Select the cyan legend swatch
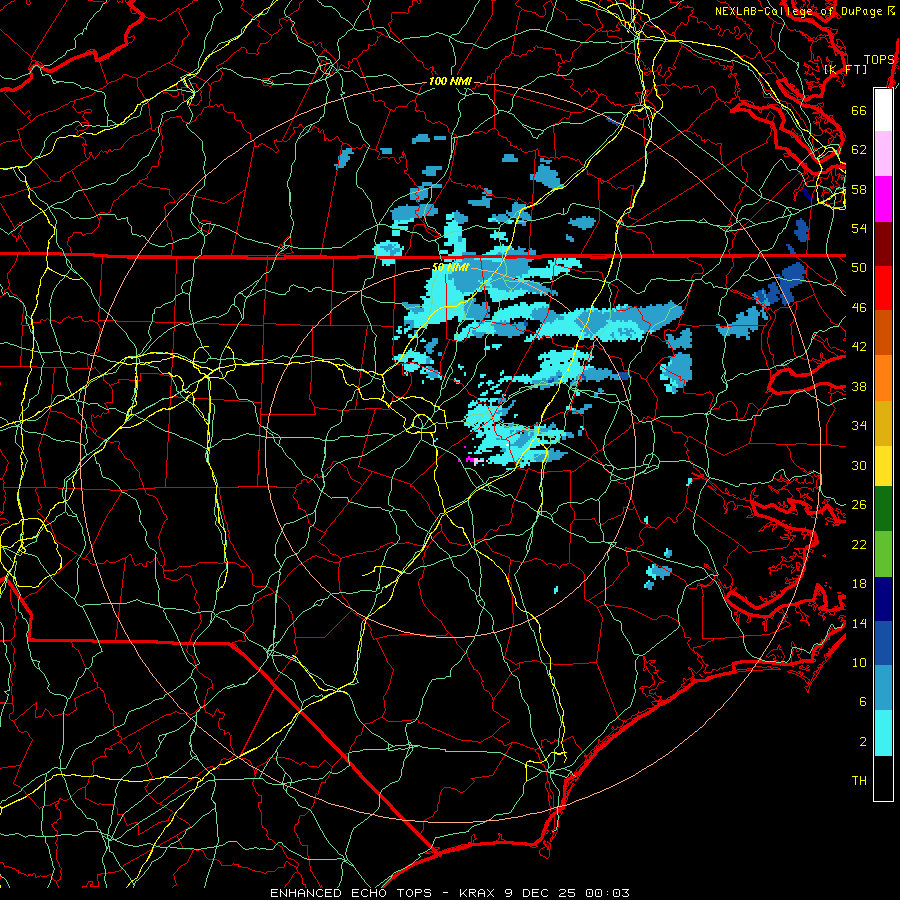 pos(883,733)
